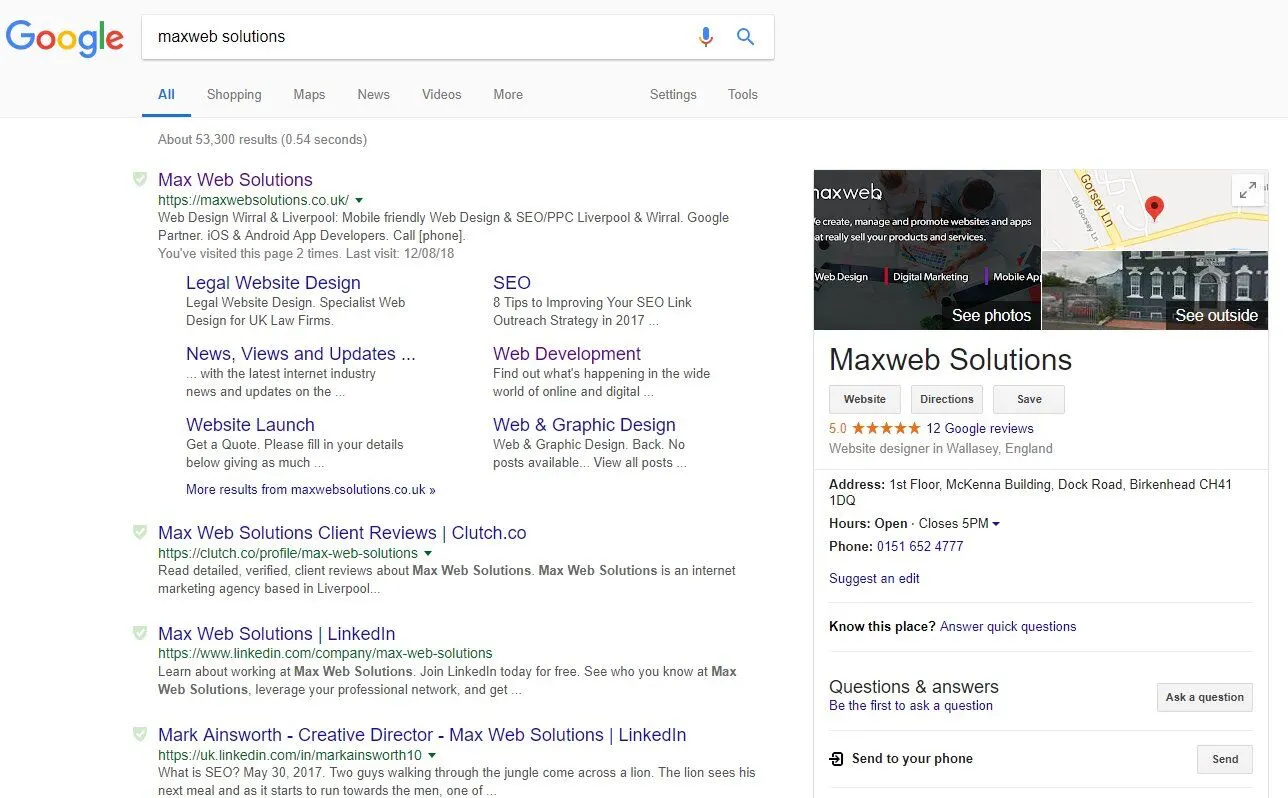This screenshot has height=798, width=1288.
Task: Click the magnifying glass search icon
Action: click(x=745, y=36)
